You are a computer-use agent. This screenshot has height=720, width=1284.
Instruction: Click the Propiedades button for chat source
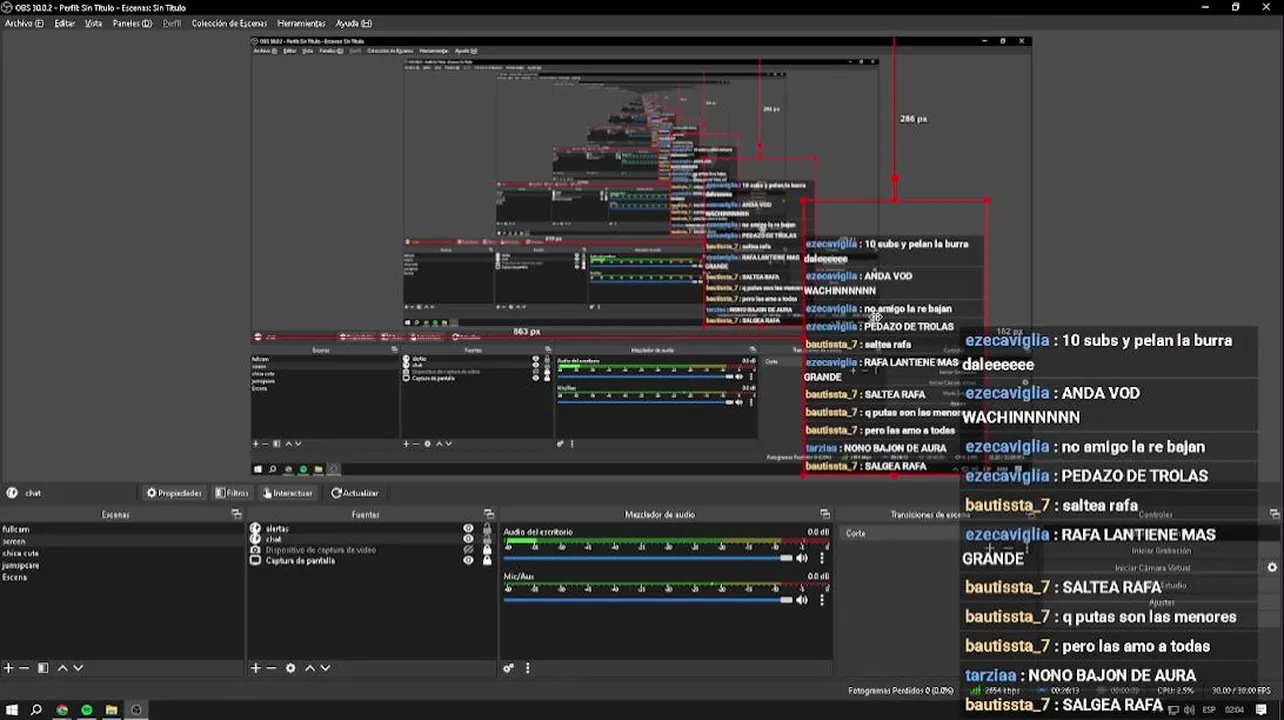[174, 493]
